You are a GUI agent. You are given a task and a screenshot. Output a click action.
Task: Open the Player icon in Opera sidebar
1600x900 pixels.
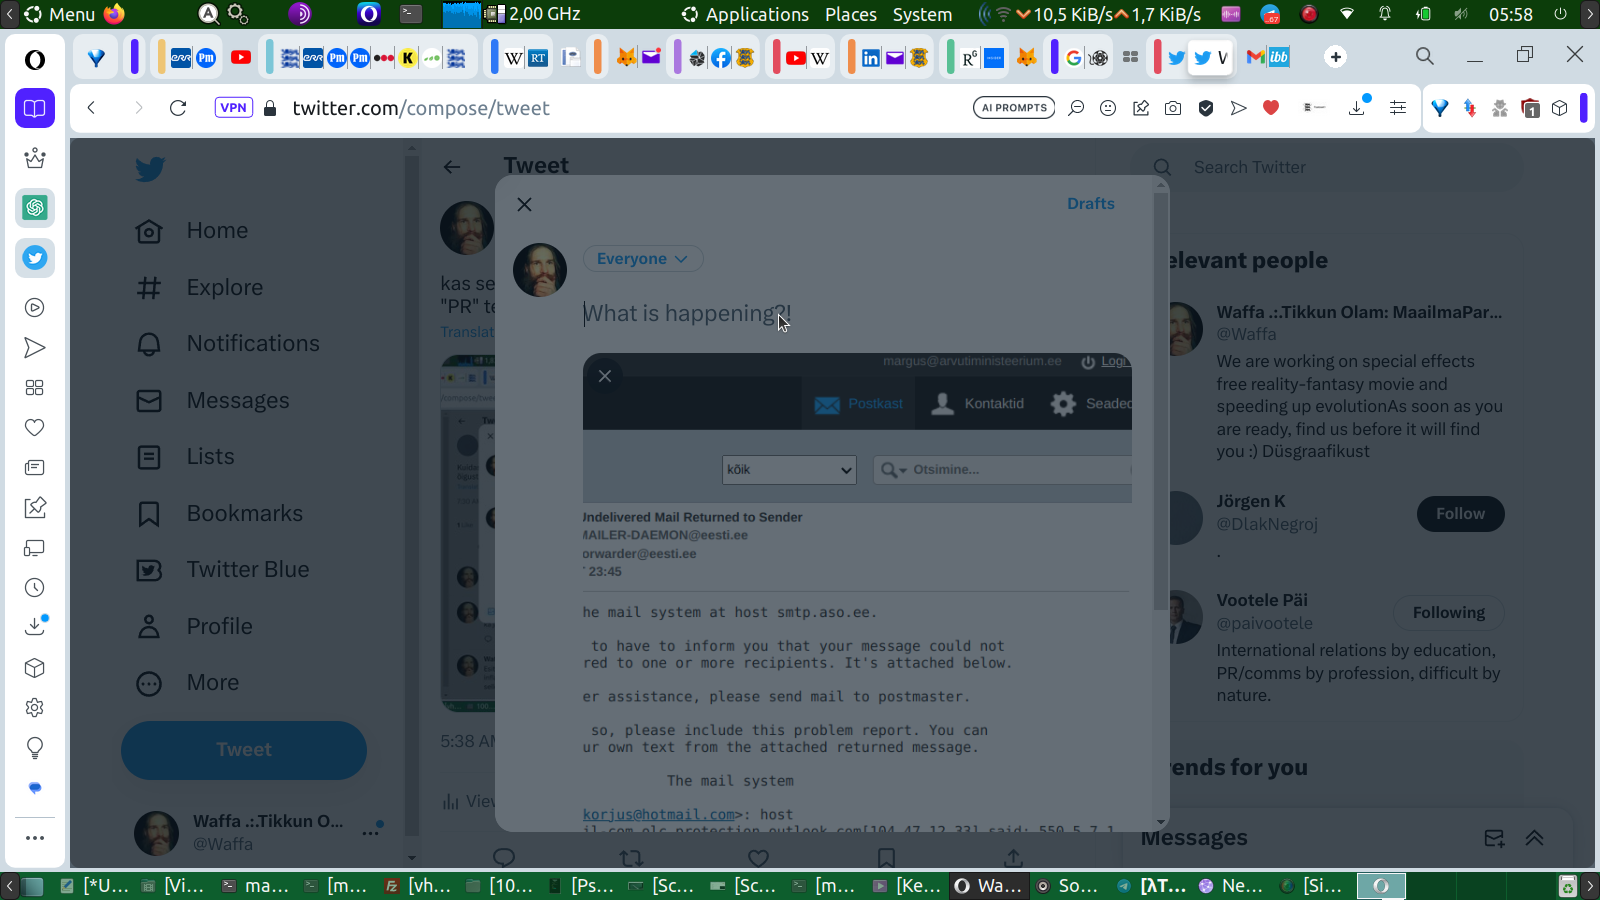click(35, 308)
